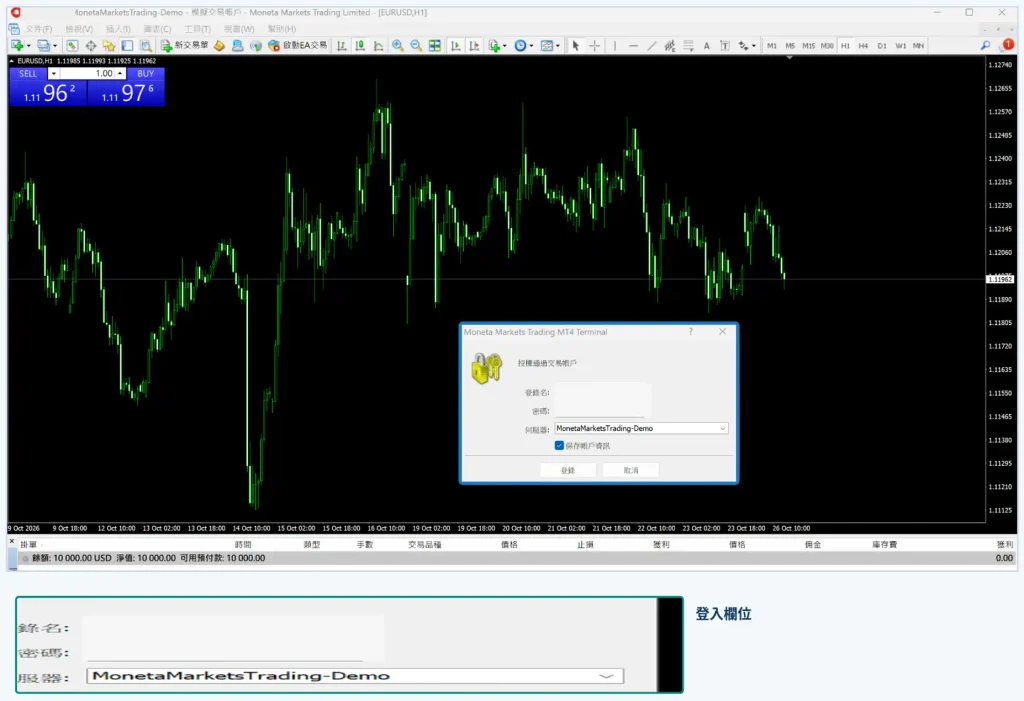
Task: Open the Insert (插入) menu
Action: (118, 29)
